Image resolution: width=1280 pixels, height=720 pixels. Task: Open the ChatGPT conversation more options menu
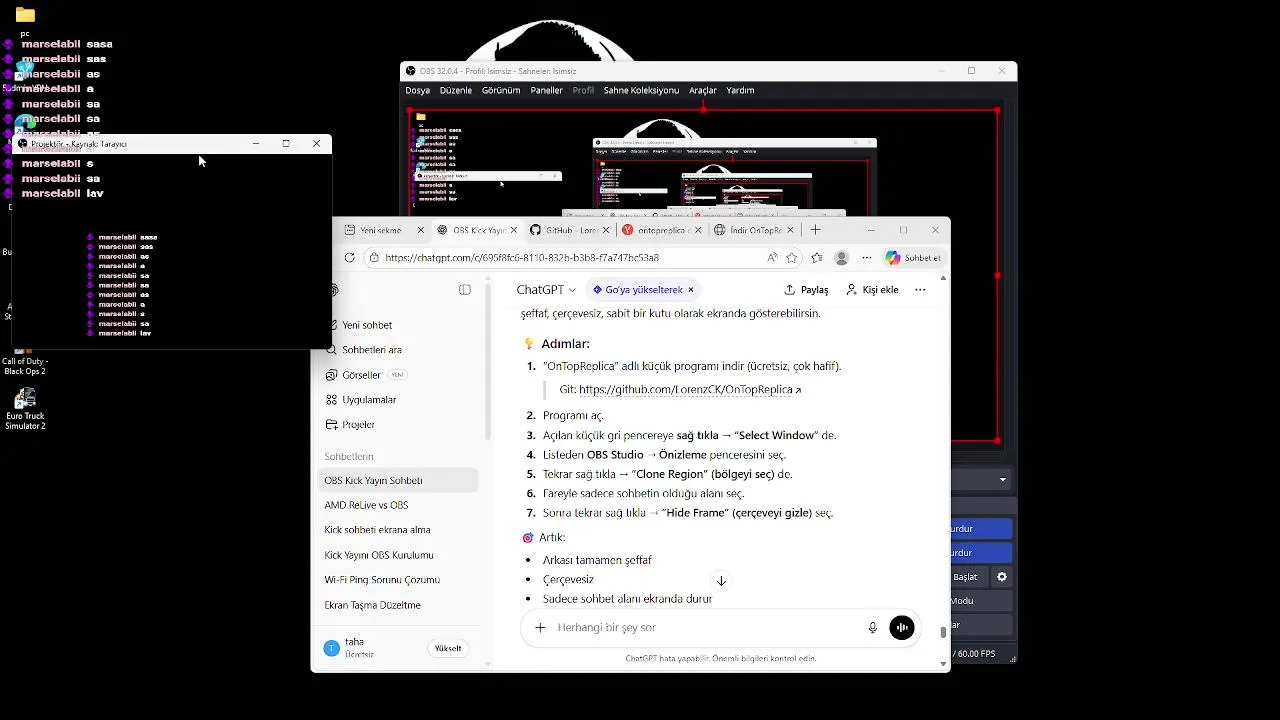pos(920,290)
